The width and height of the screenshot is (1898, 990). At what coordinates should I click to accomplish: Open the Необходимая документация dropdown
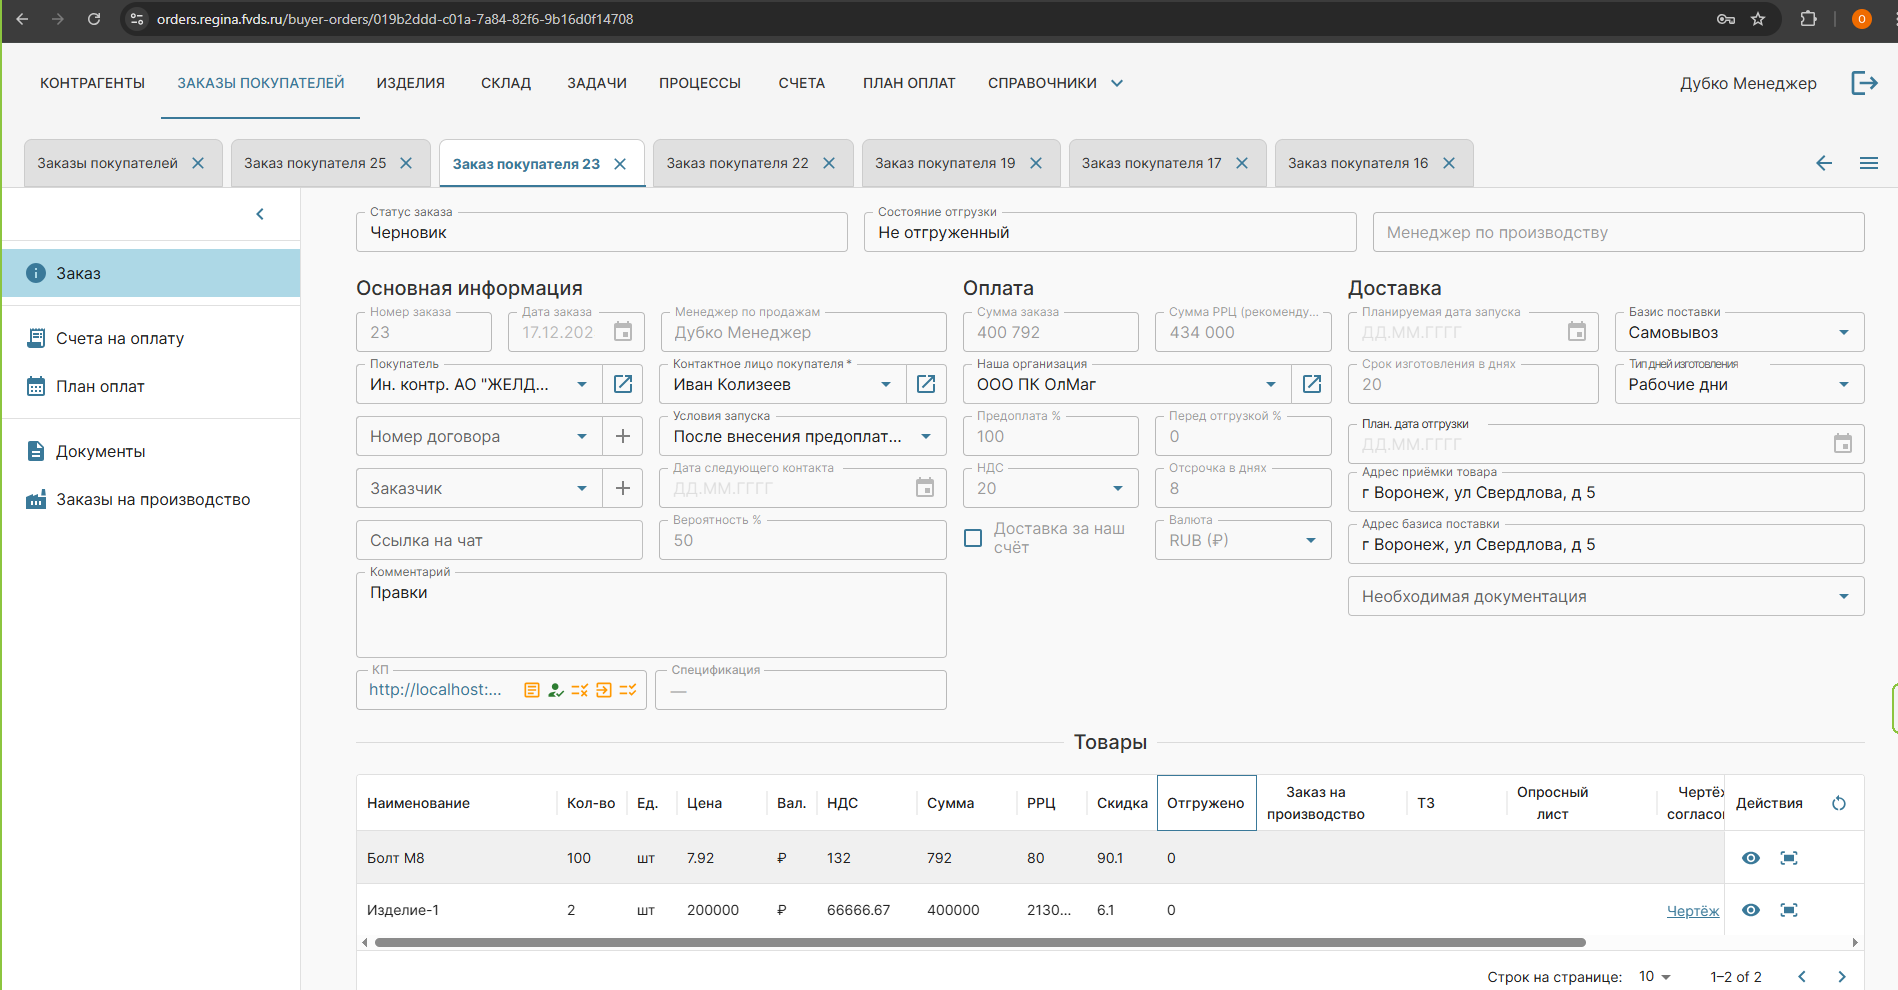pos(1843,596)
